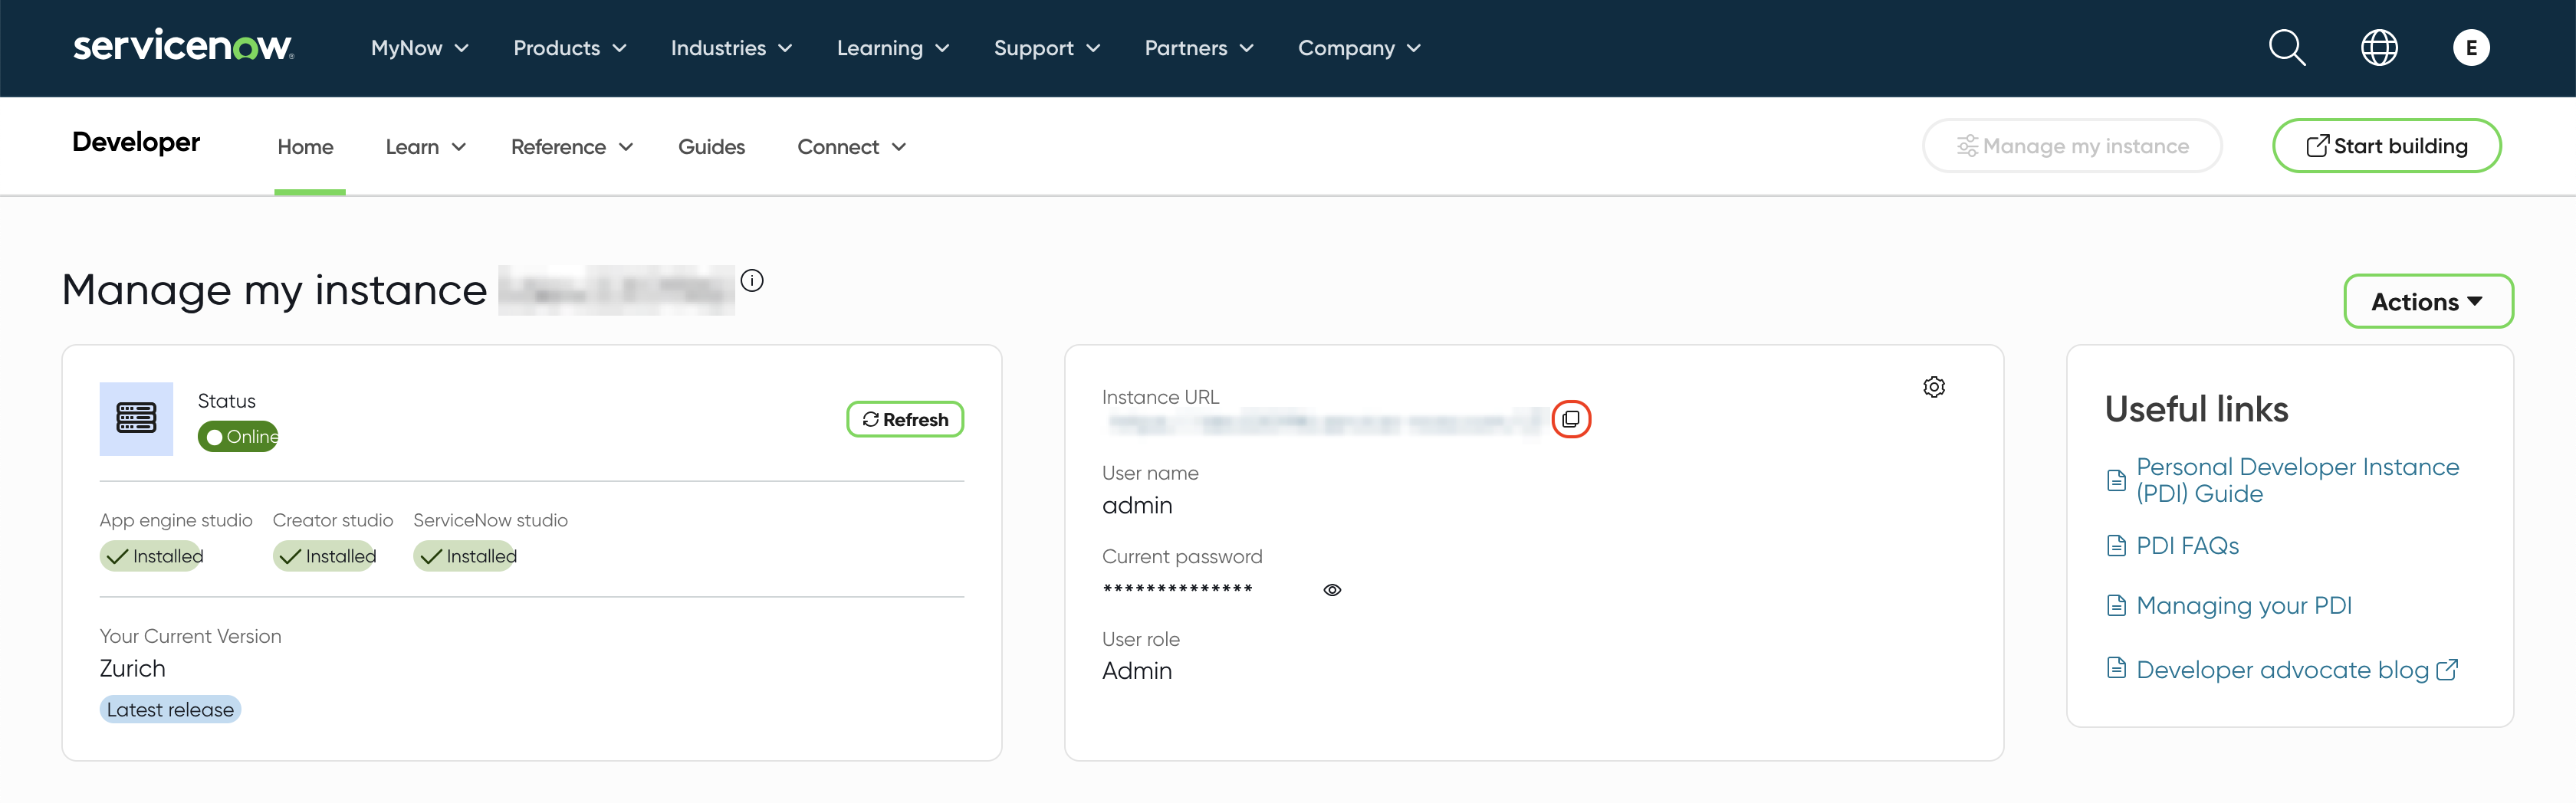Open instance settings gear icon

pos(1933,387)
